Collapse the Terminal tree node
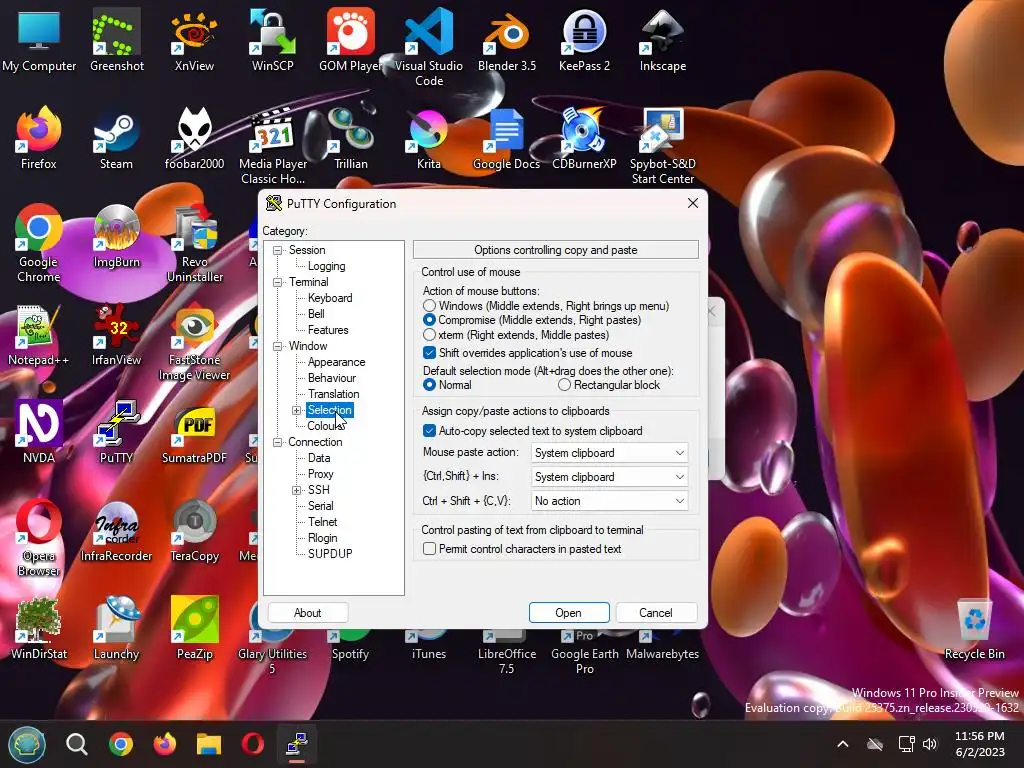1024x768 pixels. [278, 282]
